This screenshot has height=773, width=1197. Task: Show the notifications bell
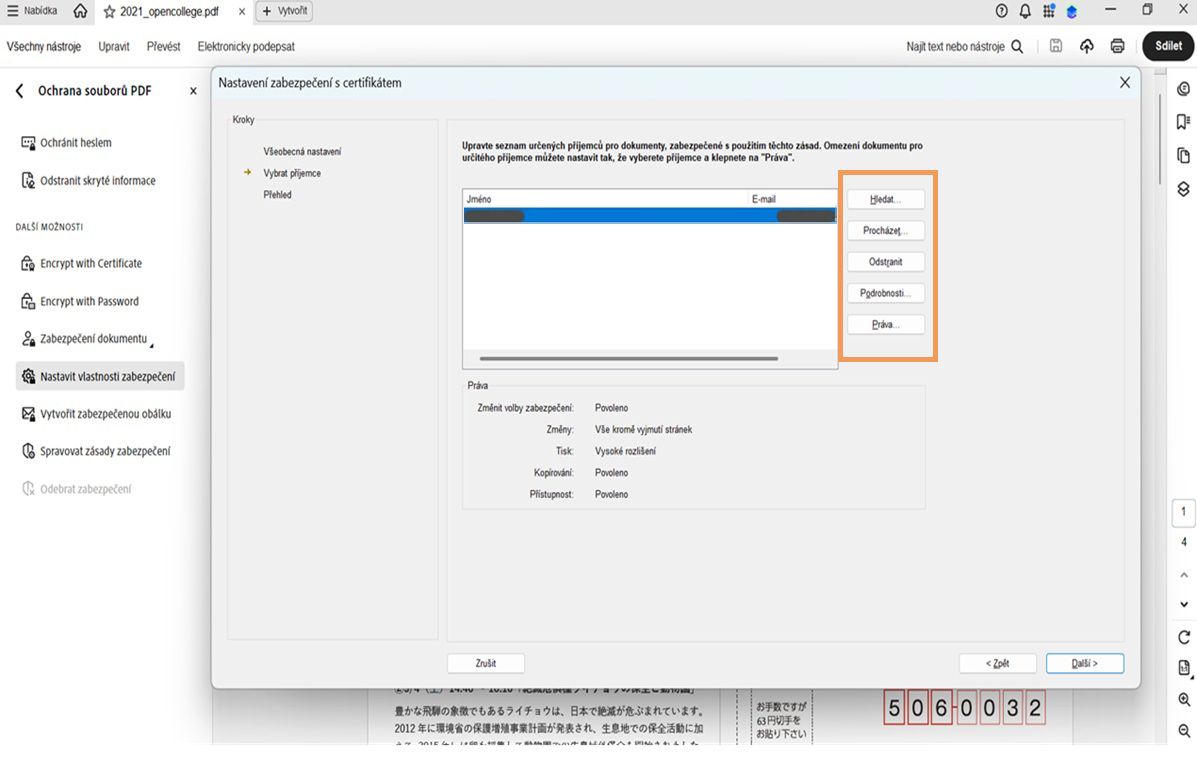pyautogui.click(x=1025, y=11)
